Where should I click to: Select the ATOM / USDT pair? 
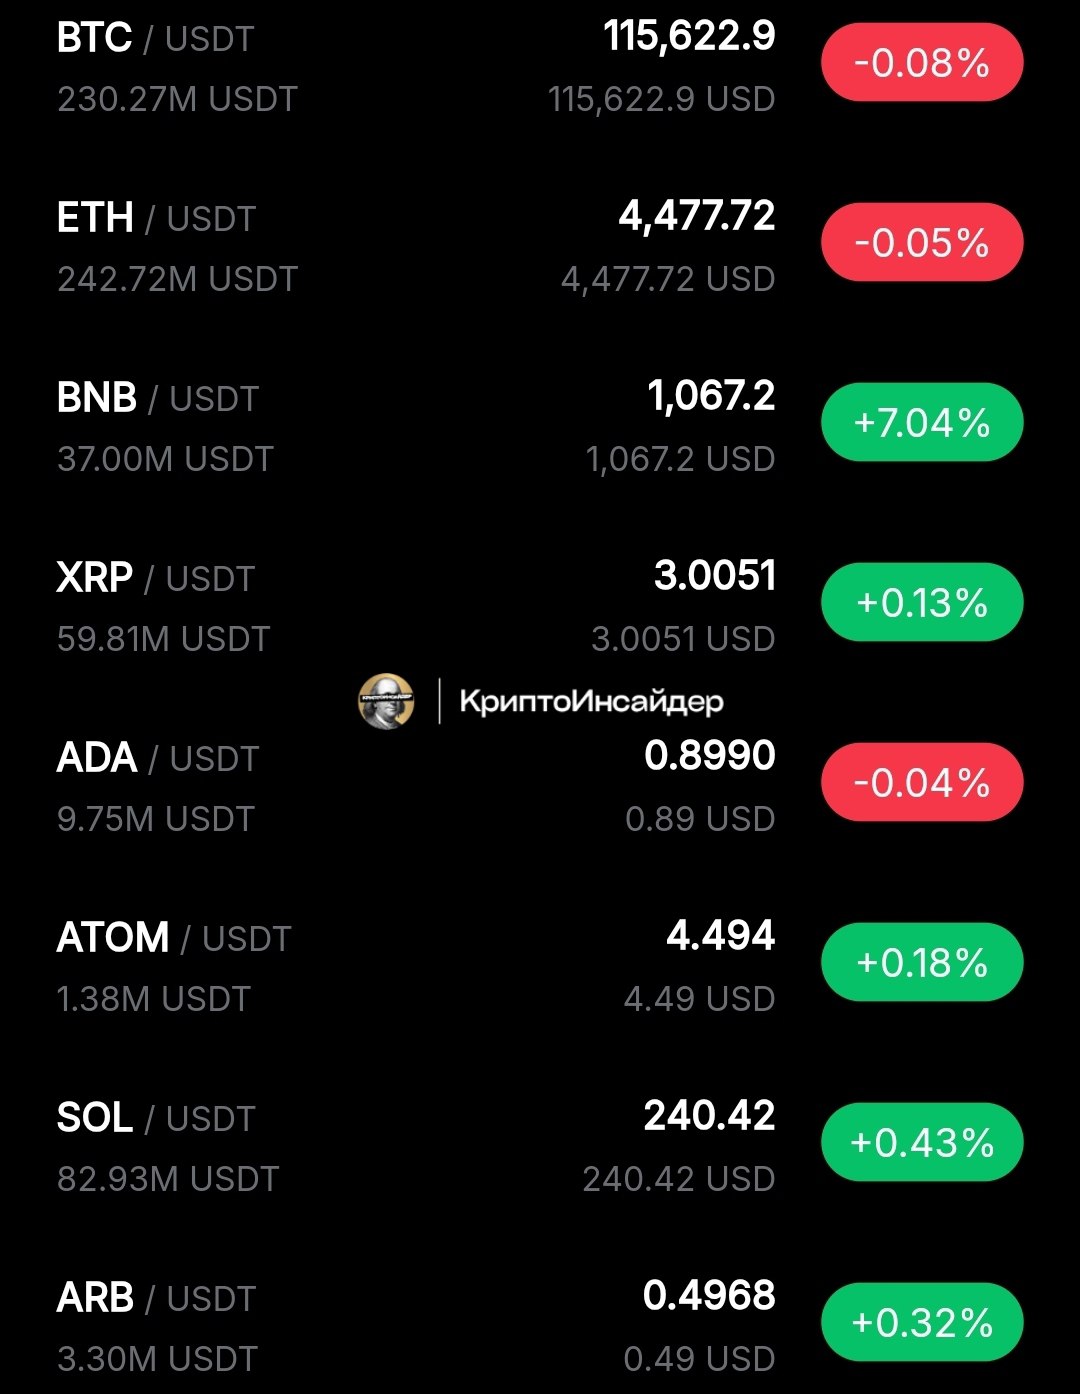[x=540, y=966]
